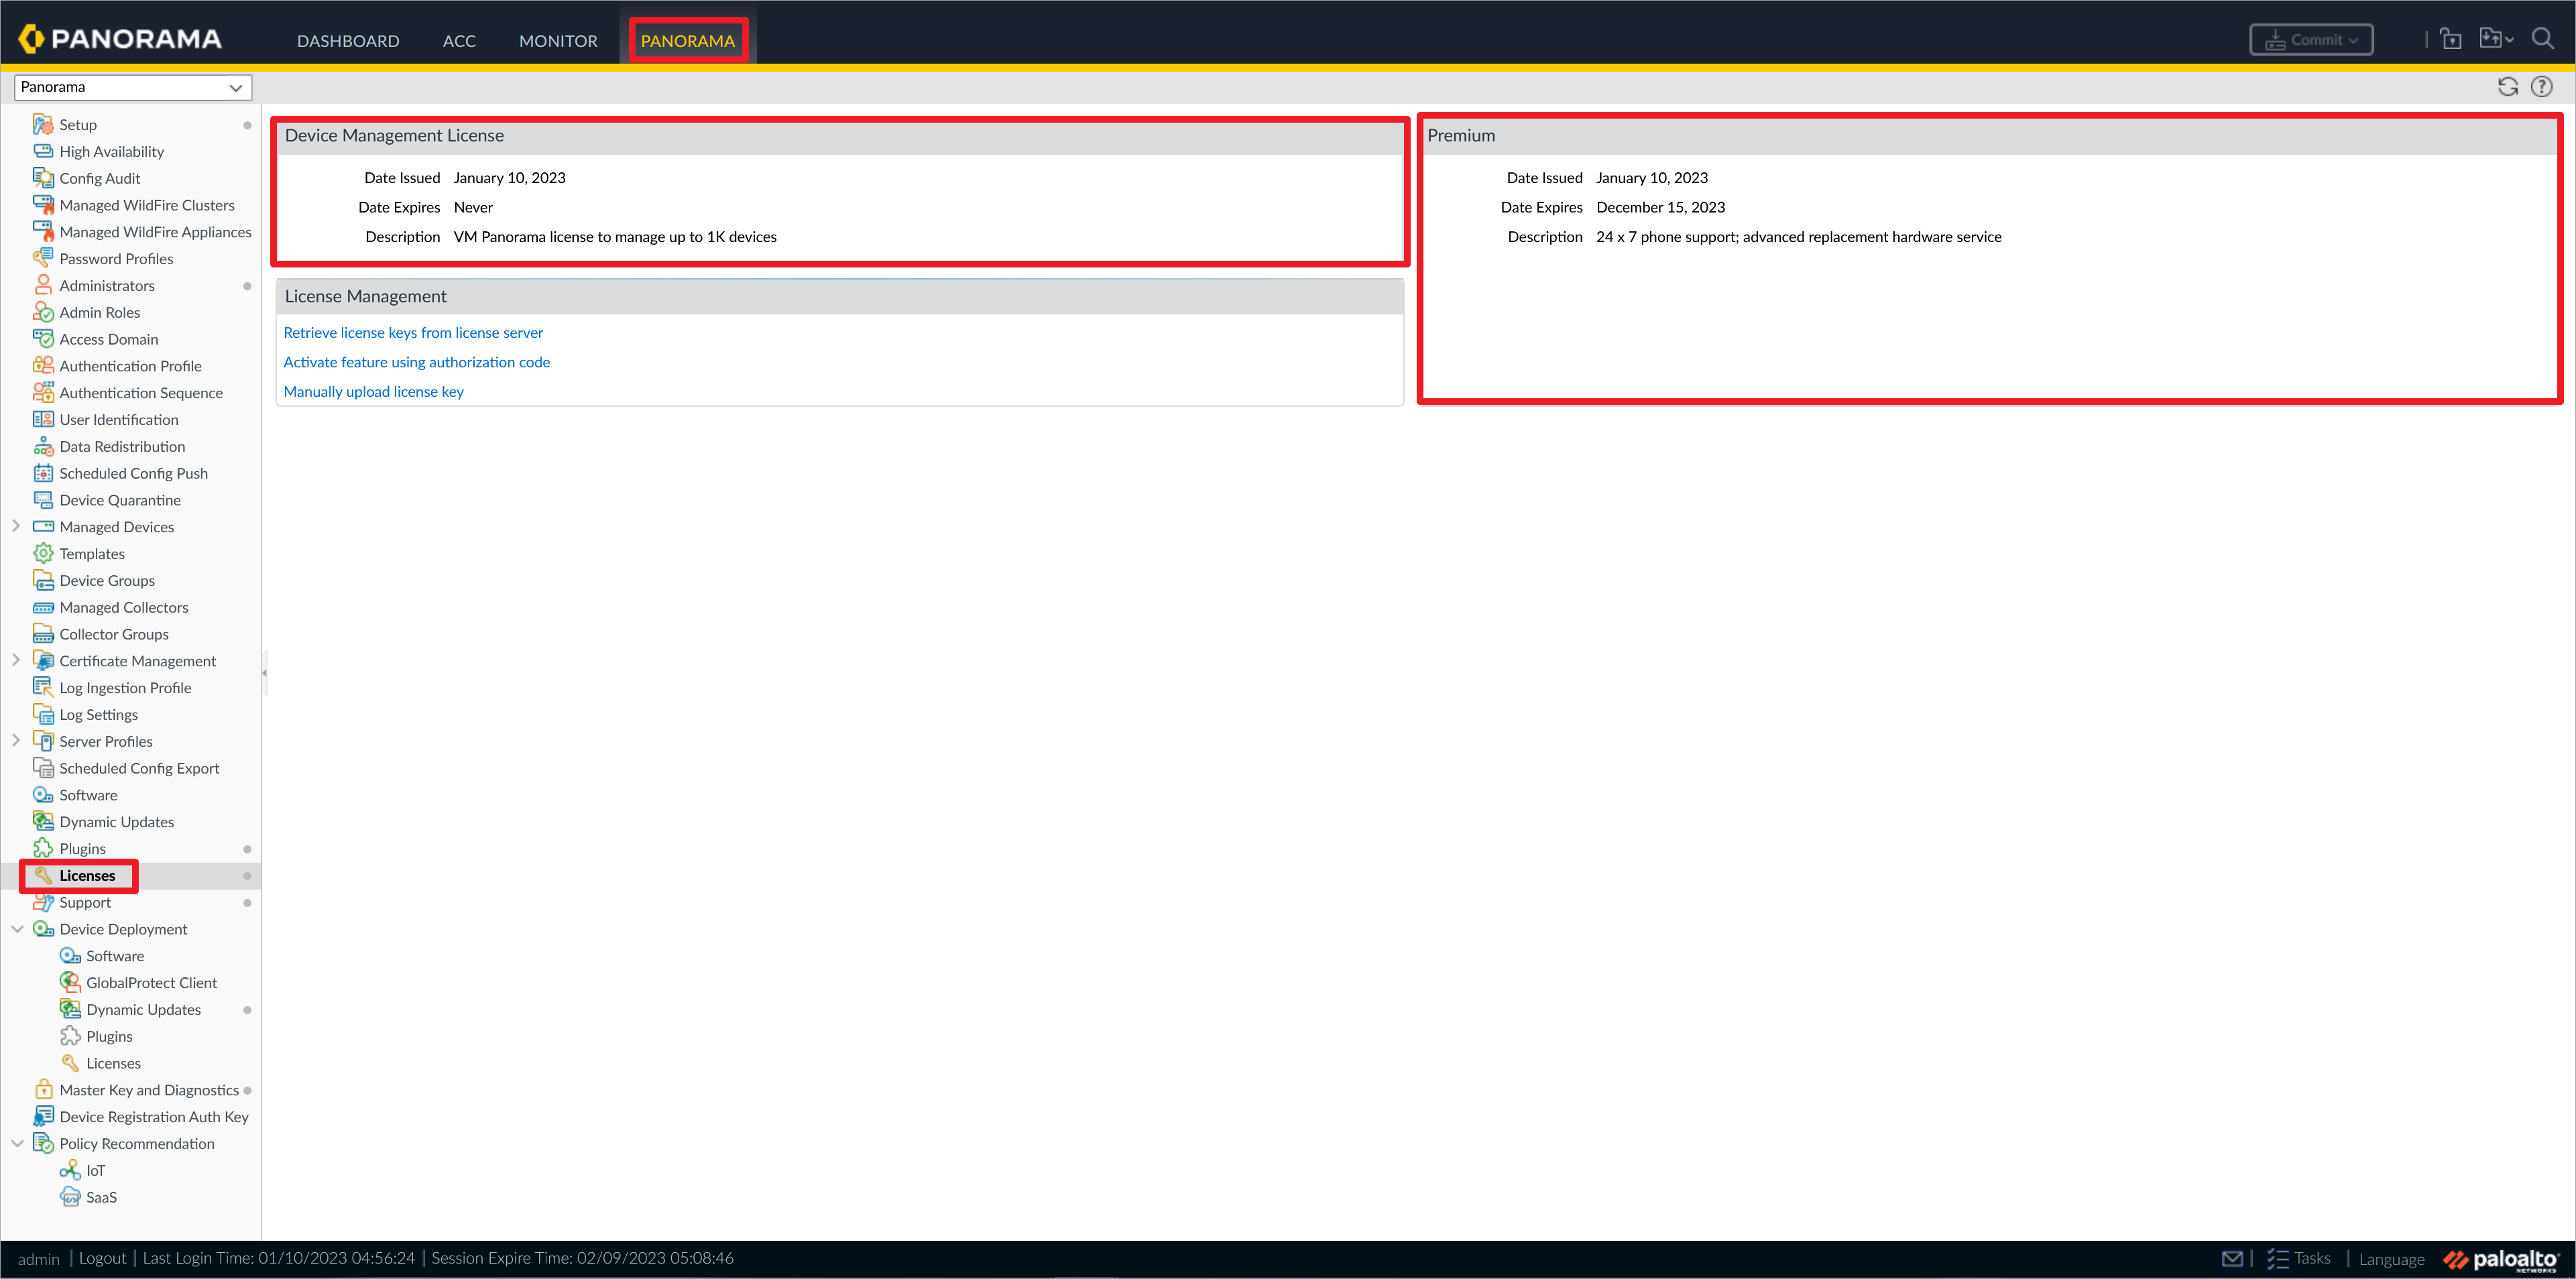Click the search magnifier icon

click(2542, 39)
